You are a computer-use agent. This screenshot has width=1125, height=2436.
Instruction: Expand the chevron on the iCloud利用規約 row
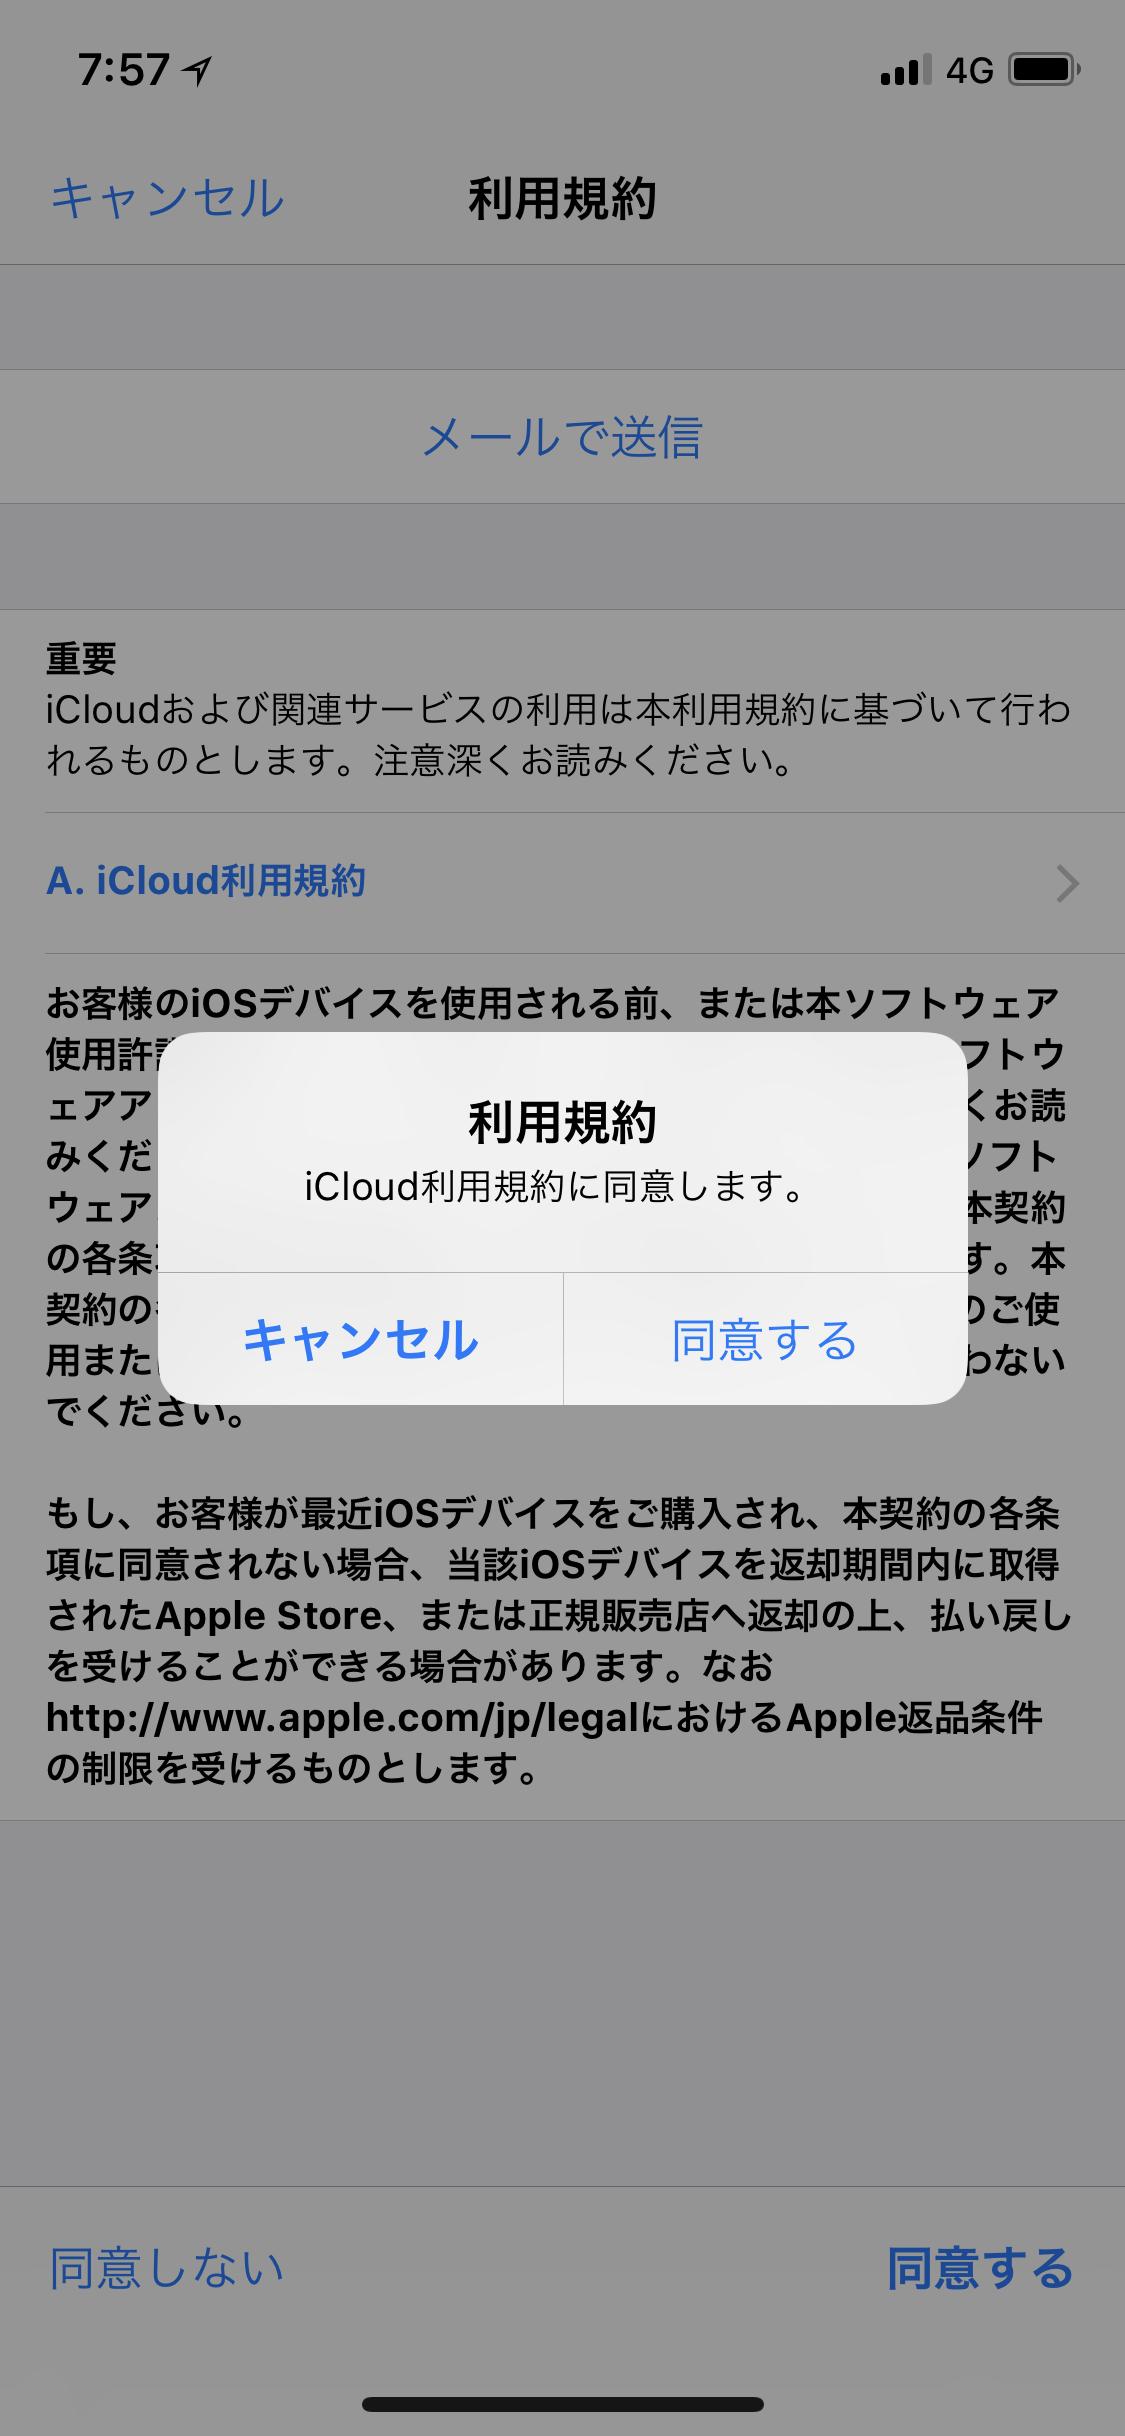tap(1067, 883)
